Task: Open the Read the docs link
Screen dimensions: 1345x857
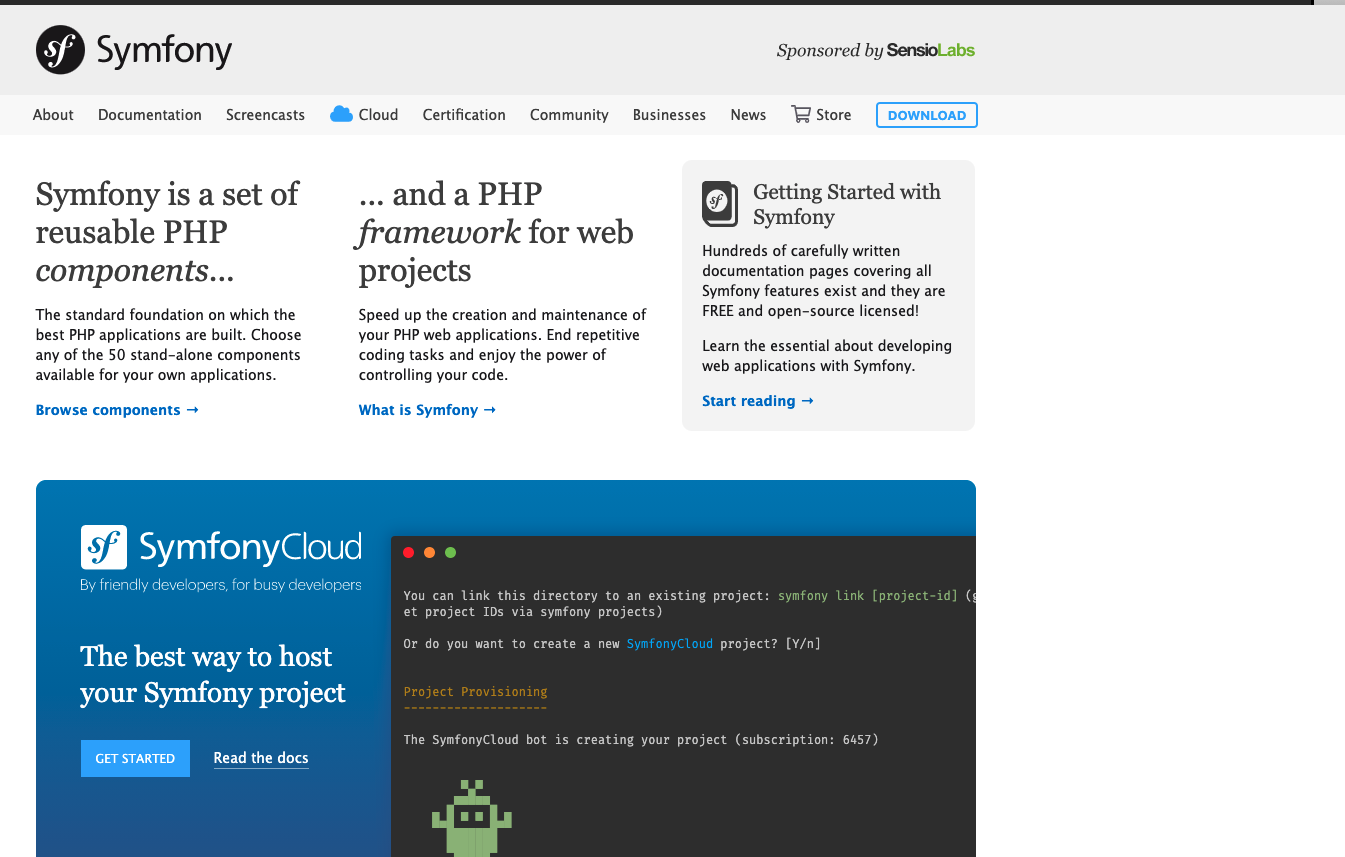Action: pos(261,758)
